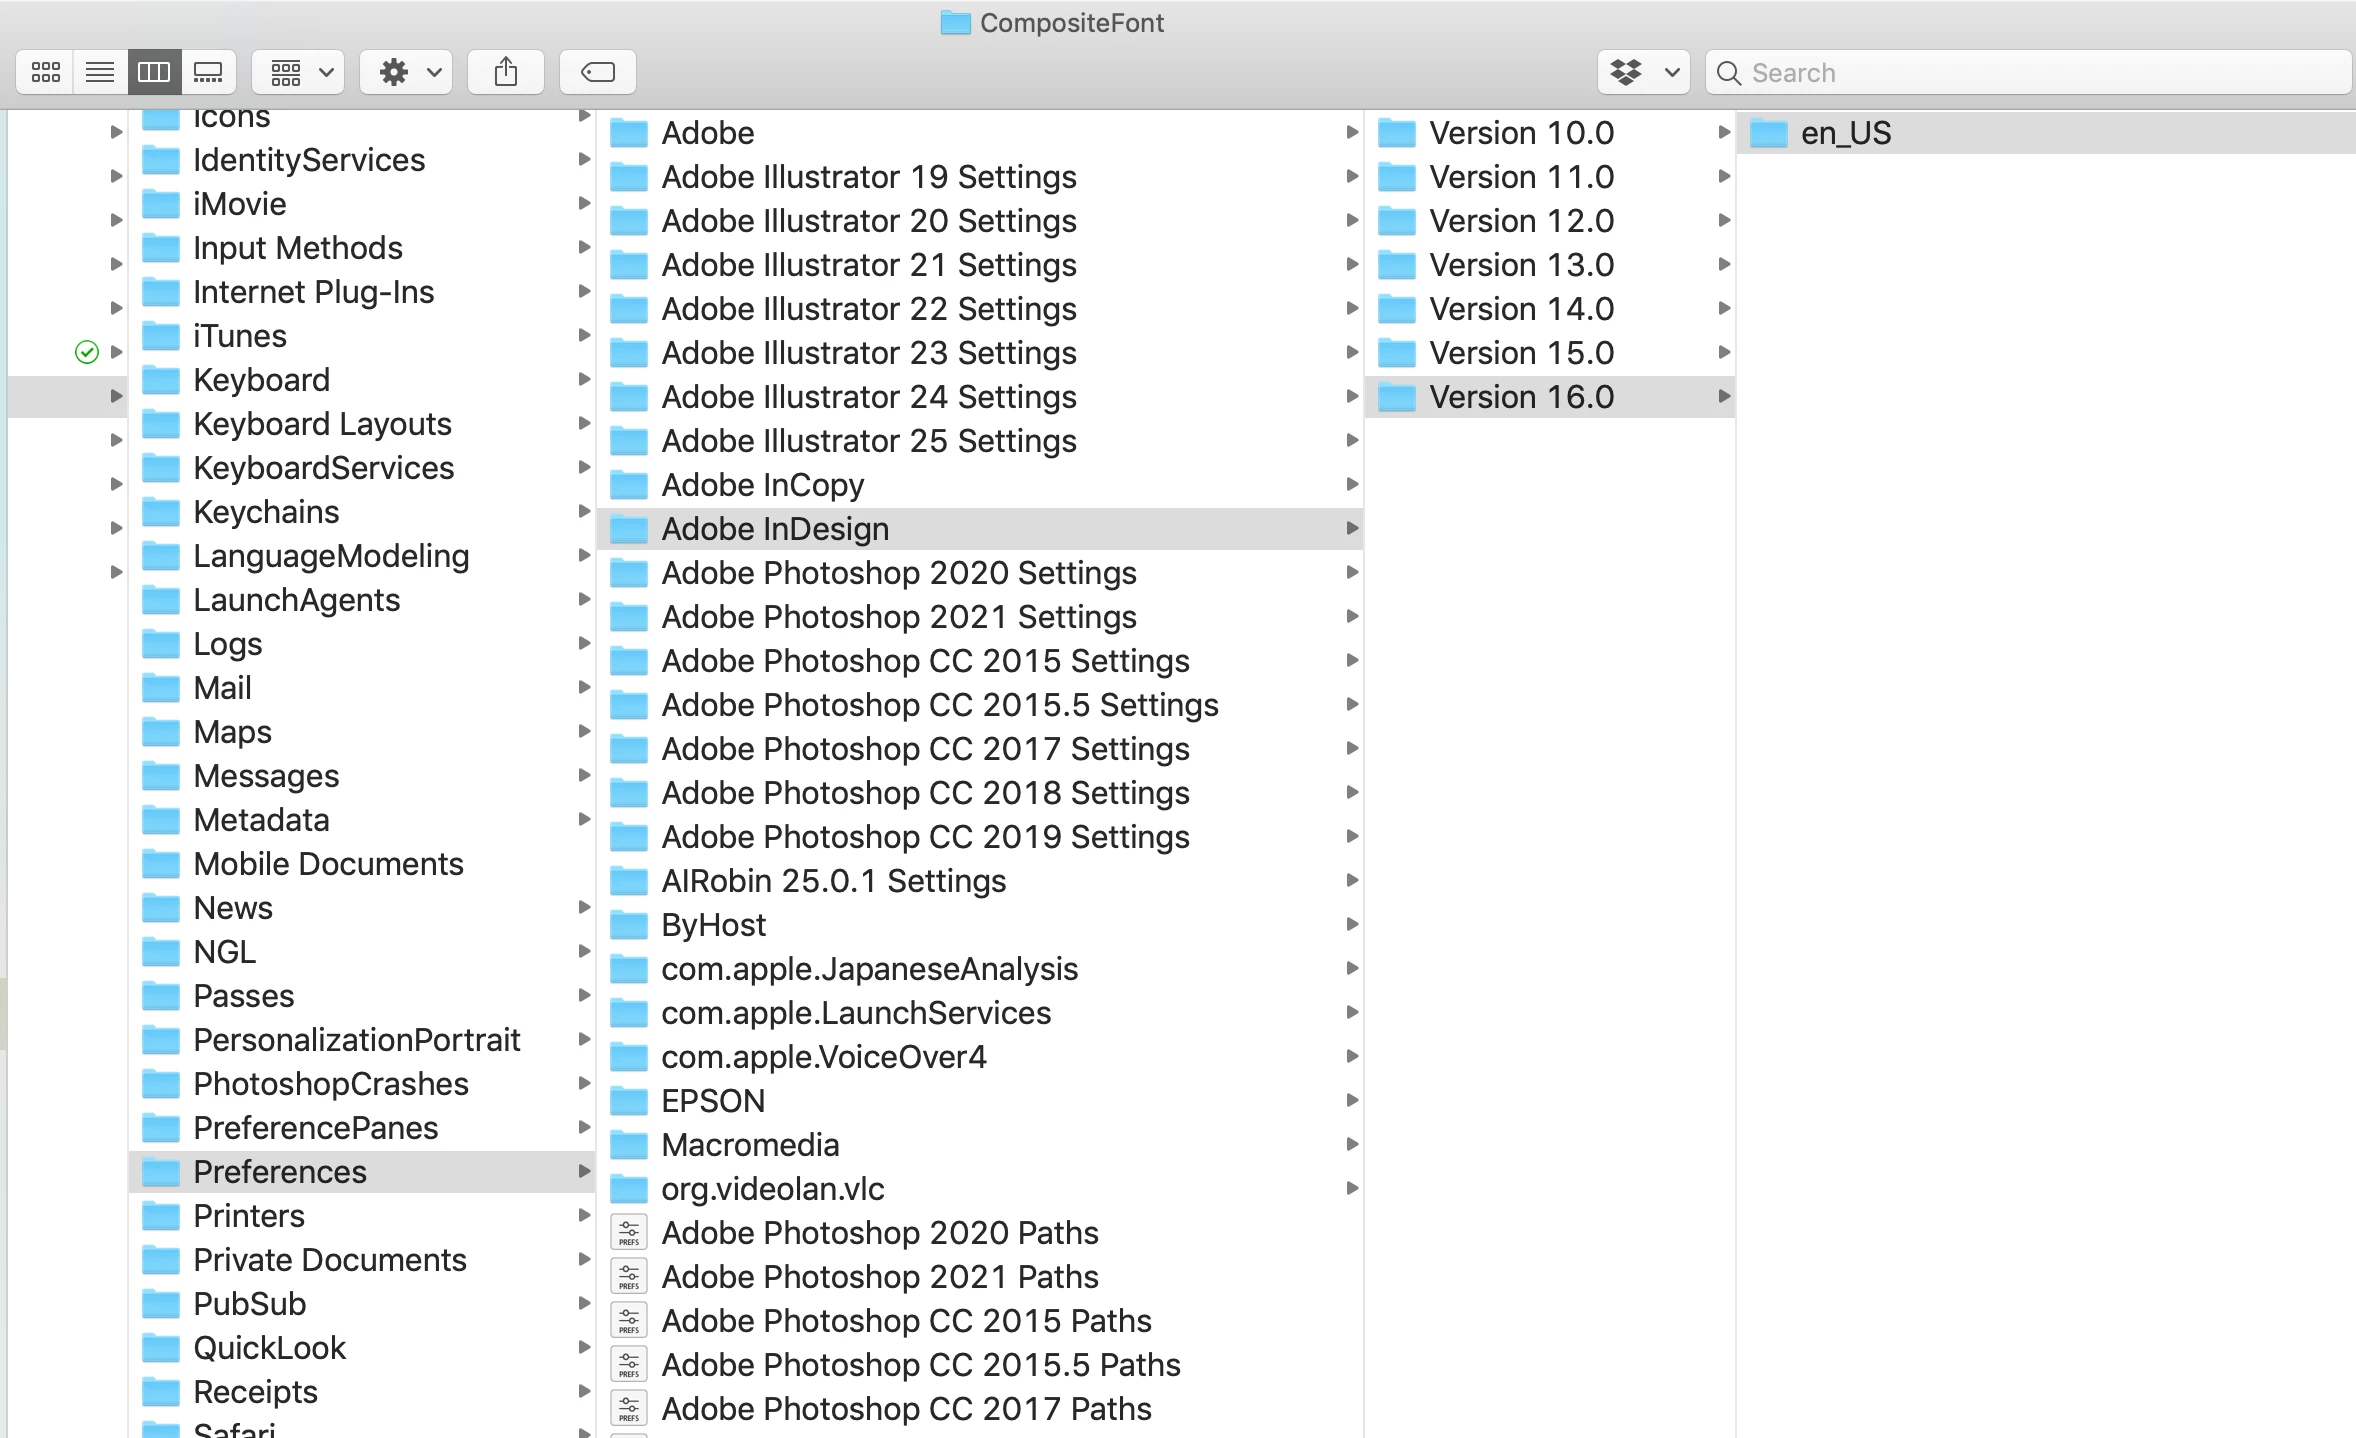Click the Share toolbar button

[x=506, y=72]
